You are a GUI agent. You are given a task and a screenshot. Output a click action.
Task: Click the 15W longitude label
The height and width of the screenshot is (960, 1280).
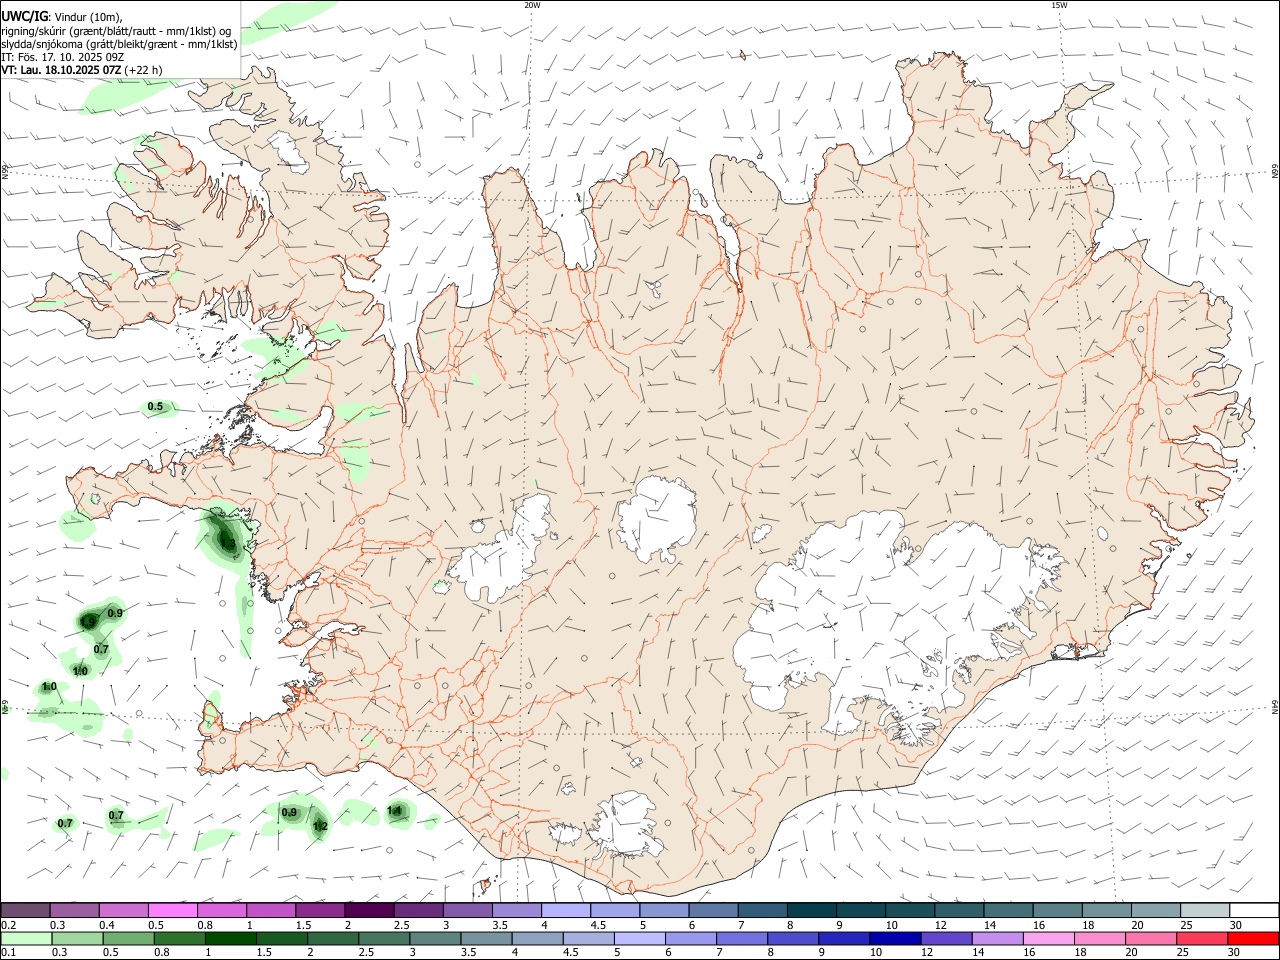click(x=1059, y=5)
